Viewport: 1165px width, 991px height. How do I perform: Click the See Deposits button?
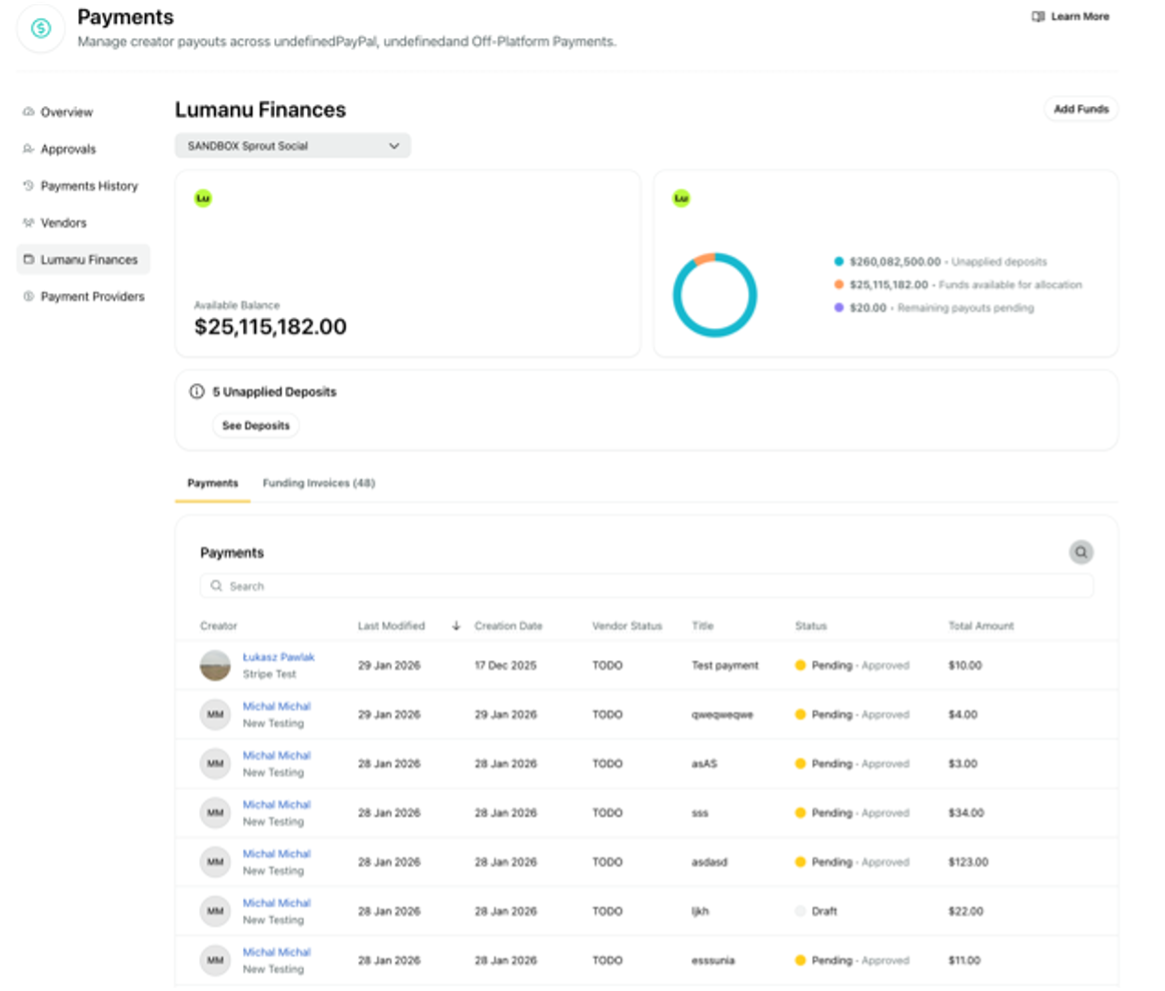256,426
